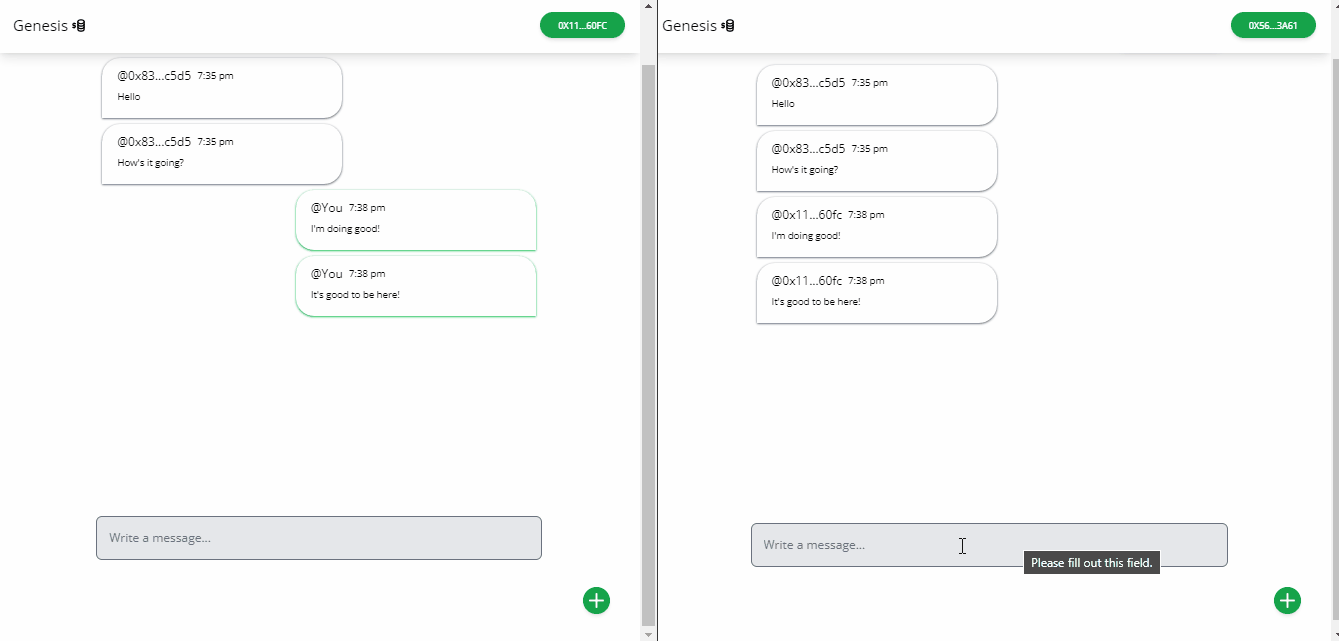Click your It's good to be here! bubble

click(x=416, y=286)
